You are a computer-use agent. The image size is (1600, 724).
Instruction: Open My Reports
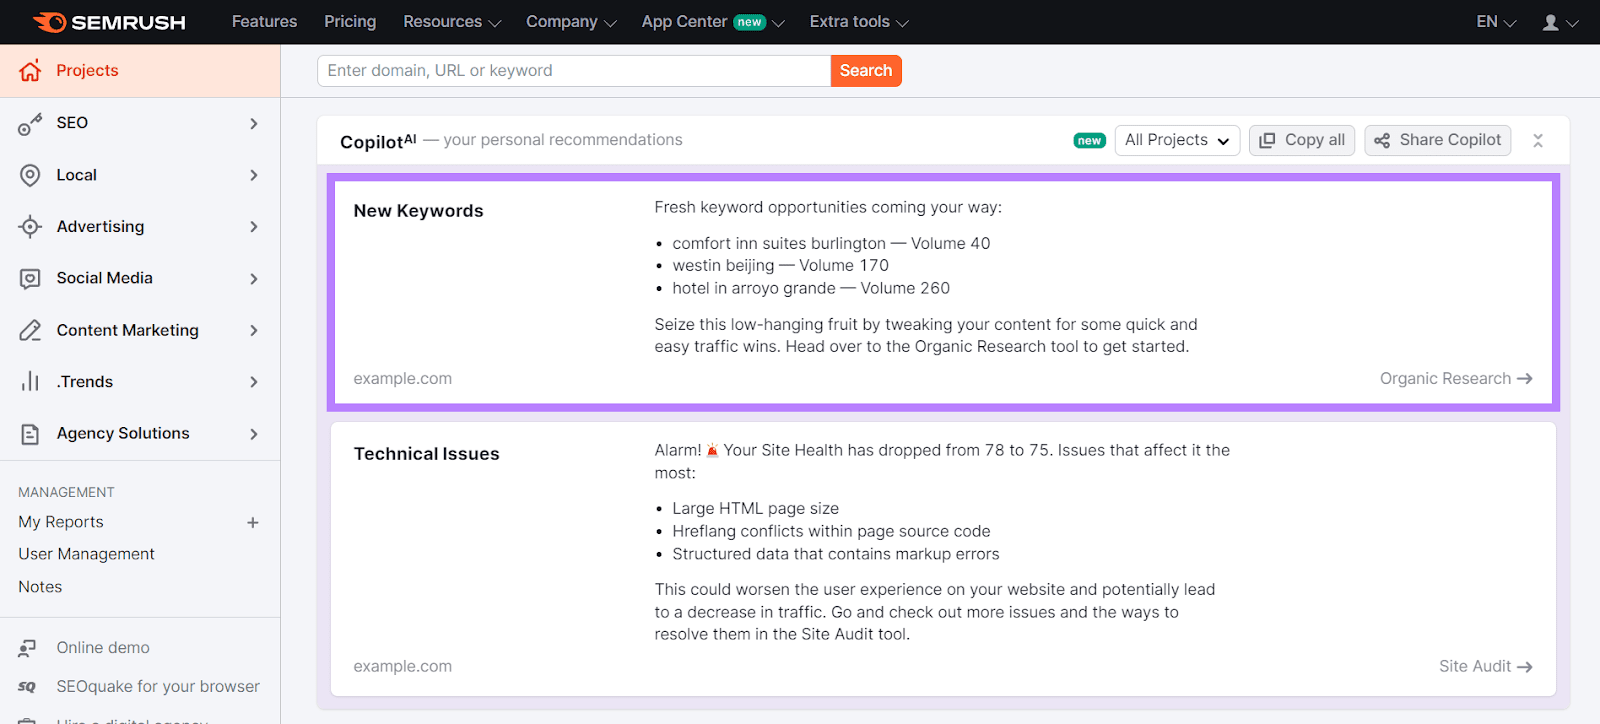61,522
